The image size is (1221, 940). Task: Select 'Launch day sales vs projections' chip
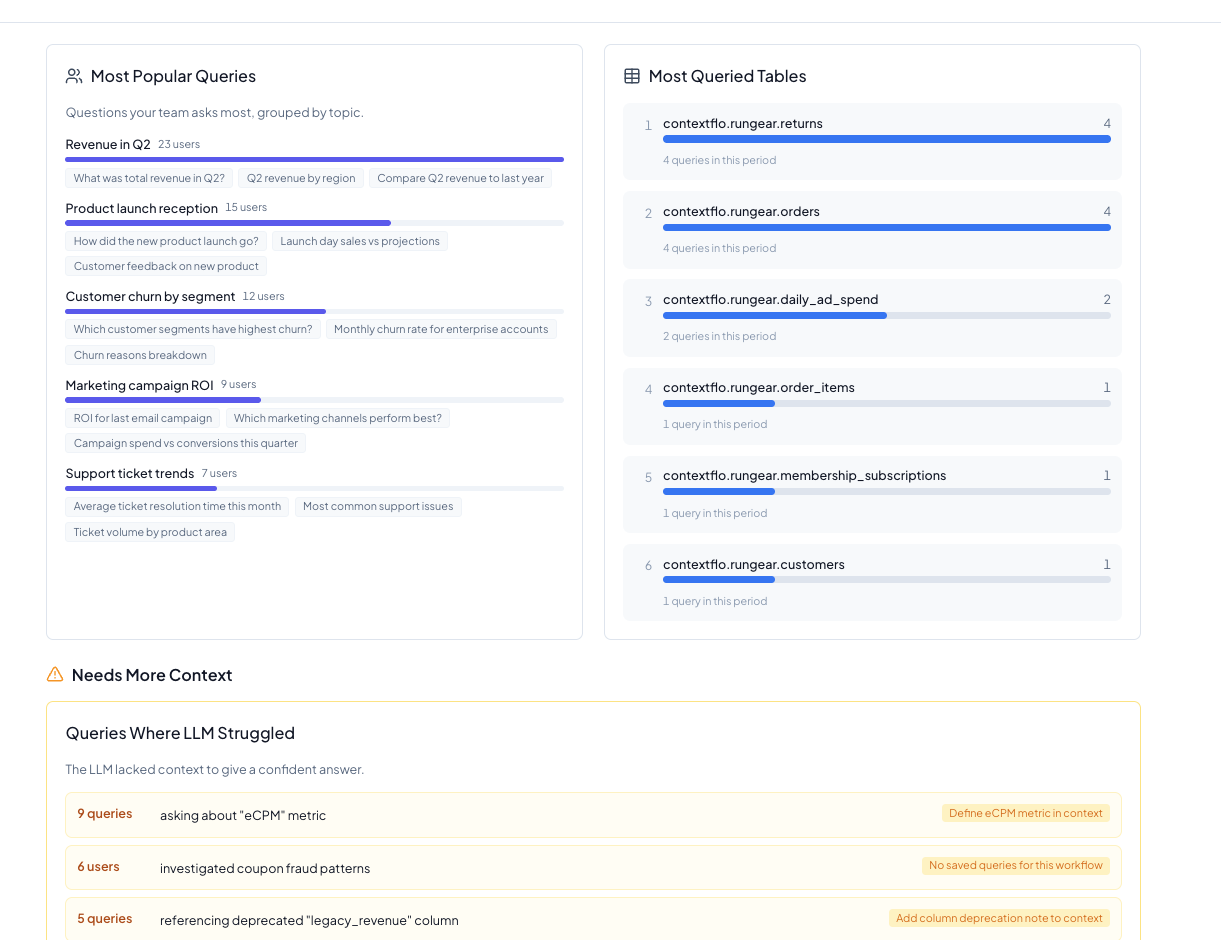[x=360, y=241]
